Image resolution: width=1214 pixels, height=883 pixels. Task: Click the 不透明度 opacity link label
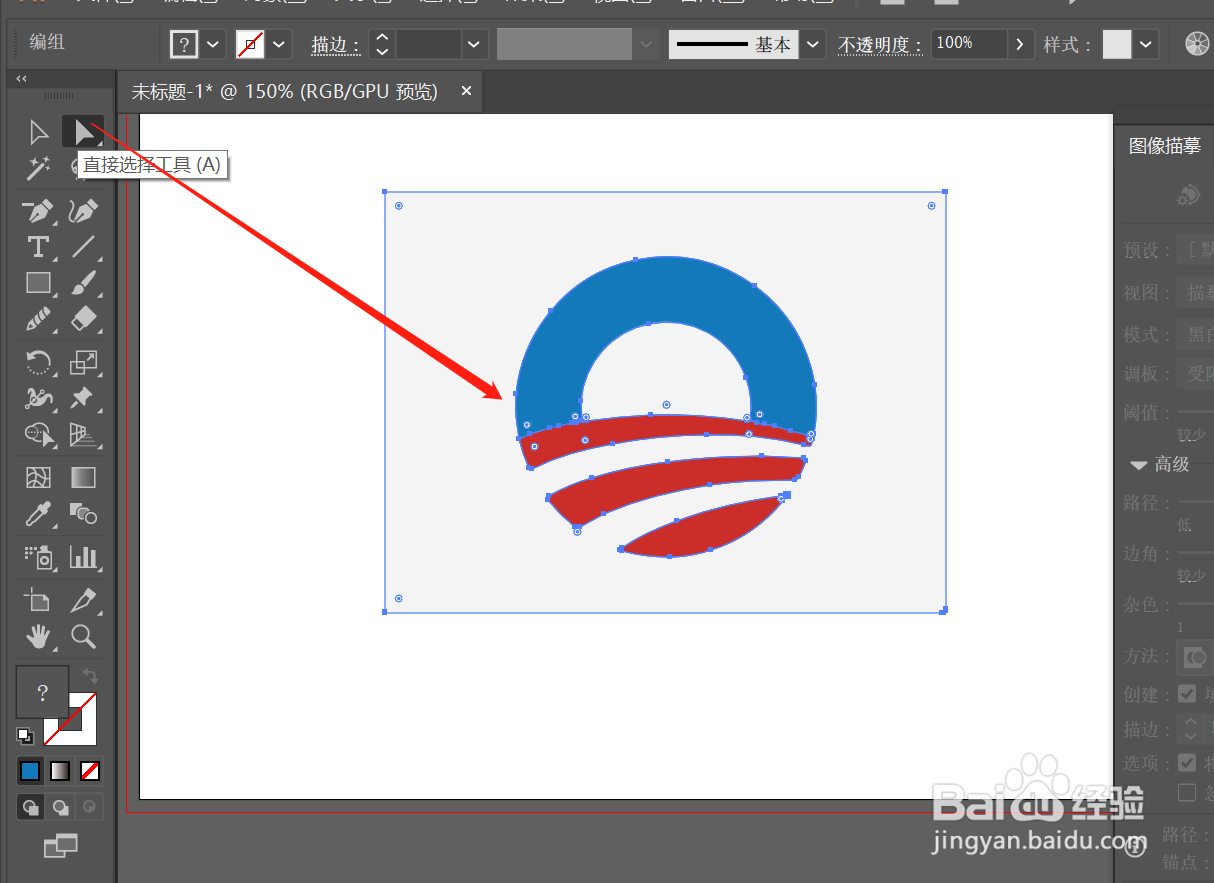tap(879, 45)
